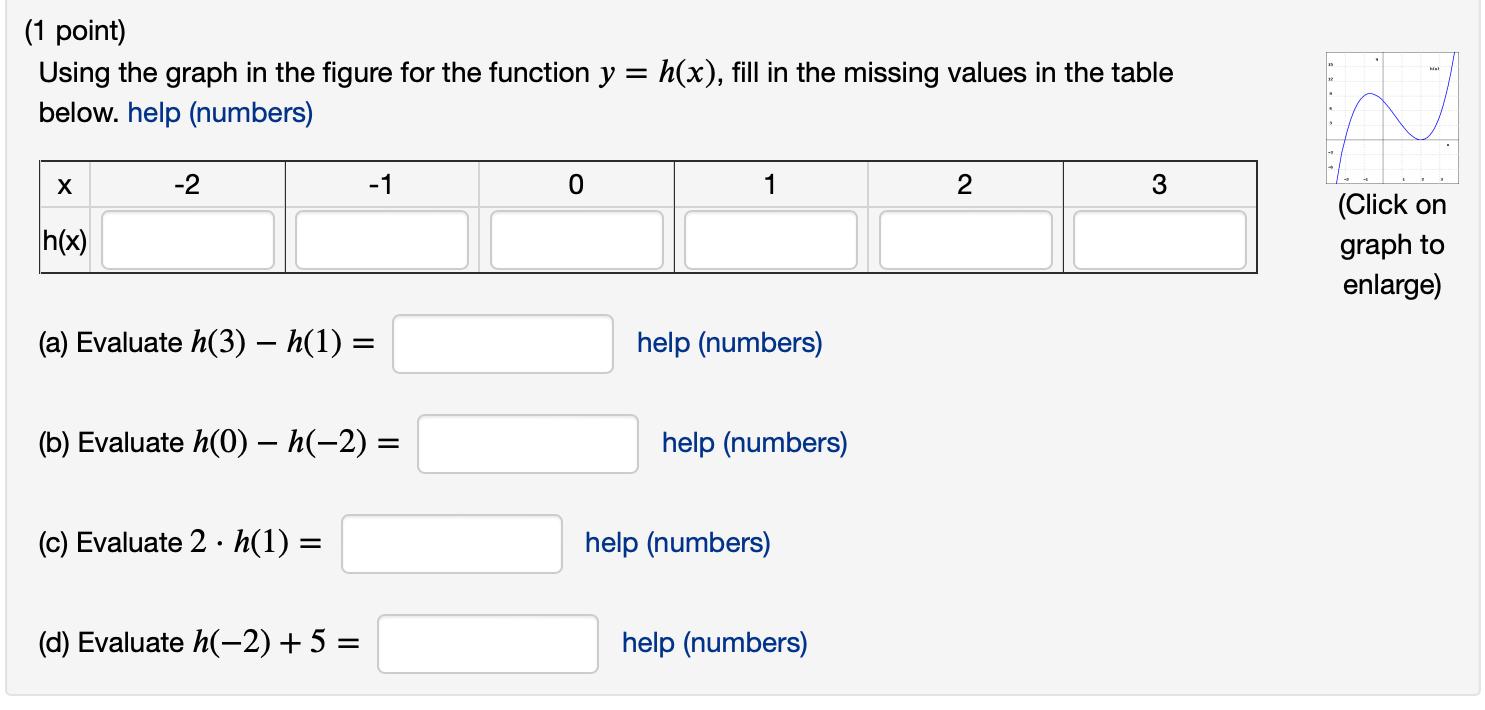This screenshot has width=1485, height=710.
Task: Click the h(x) answer box under x = 3
Action: coord(1159,239)
